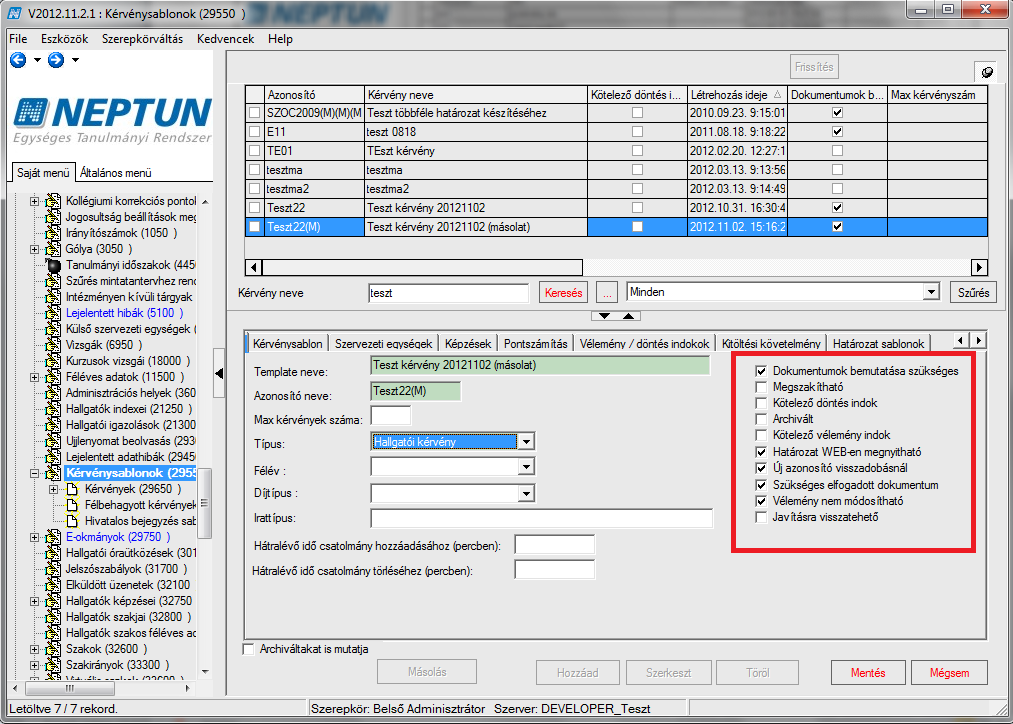Viewport: 1013px width, 724px height.
Task: Click icon beside Hallgatók indexei (21250)
Action: [x=54, y=409]
